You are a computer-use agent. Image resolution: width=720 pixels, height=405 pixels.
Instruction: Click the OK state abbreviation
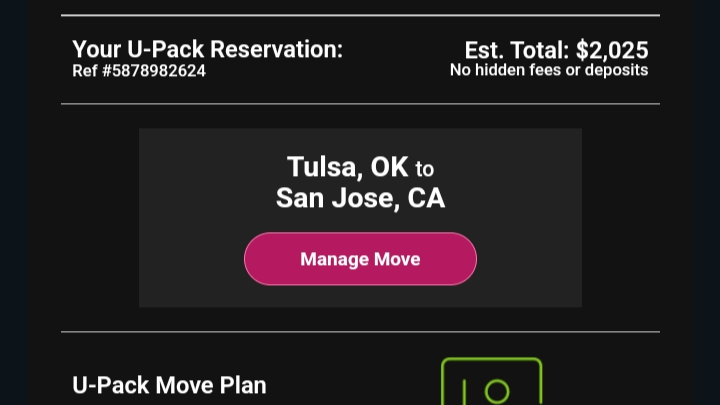(389, 166)
